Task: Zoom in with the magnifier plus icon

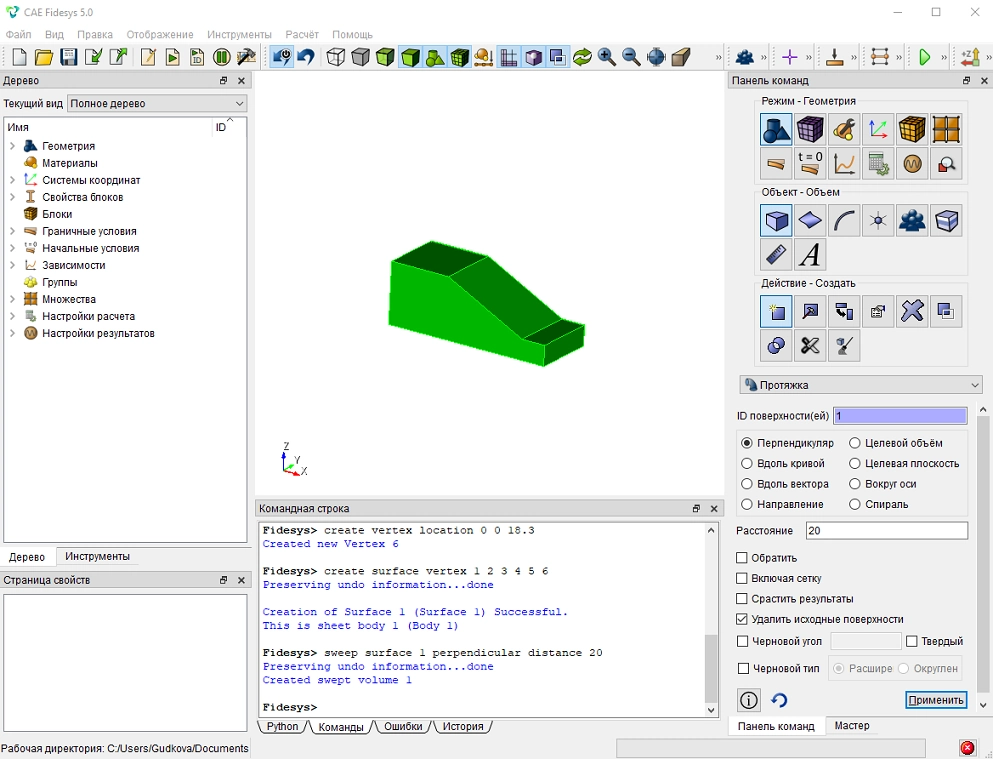Action: pyautogui.click(x=607, y=57)
